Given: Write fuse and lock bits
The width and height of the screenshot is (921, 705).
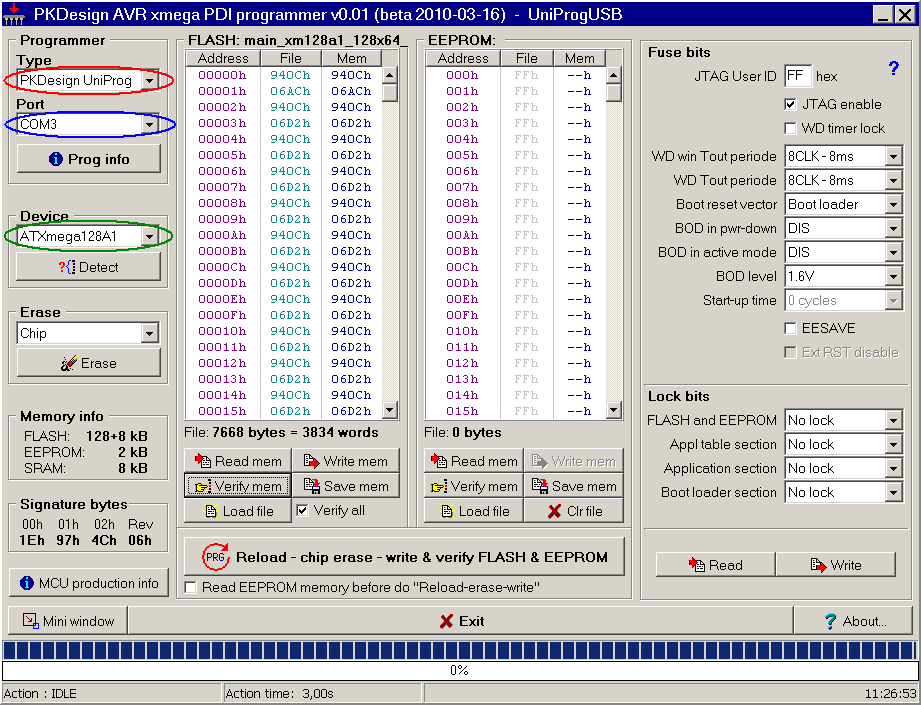Looking at the screenshot, I should point(836,565).
